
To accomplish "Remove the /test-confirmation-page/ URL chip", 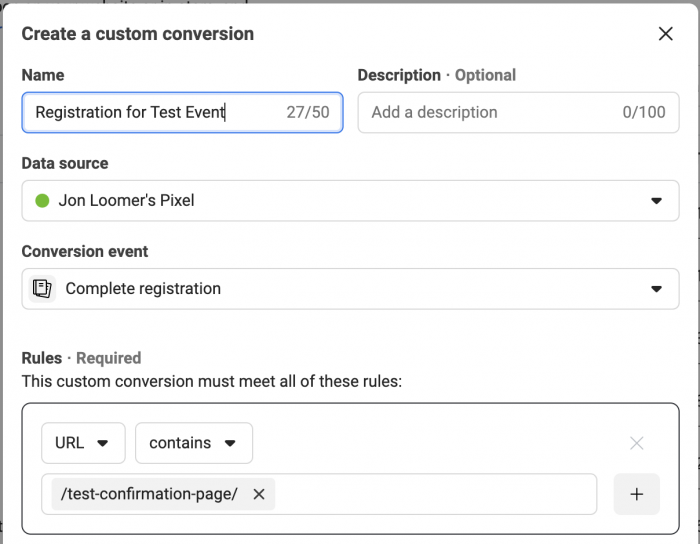I will 259,494.
